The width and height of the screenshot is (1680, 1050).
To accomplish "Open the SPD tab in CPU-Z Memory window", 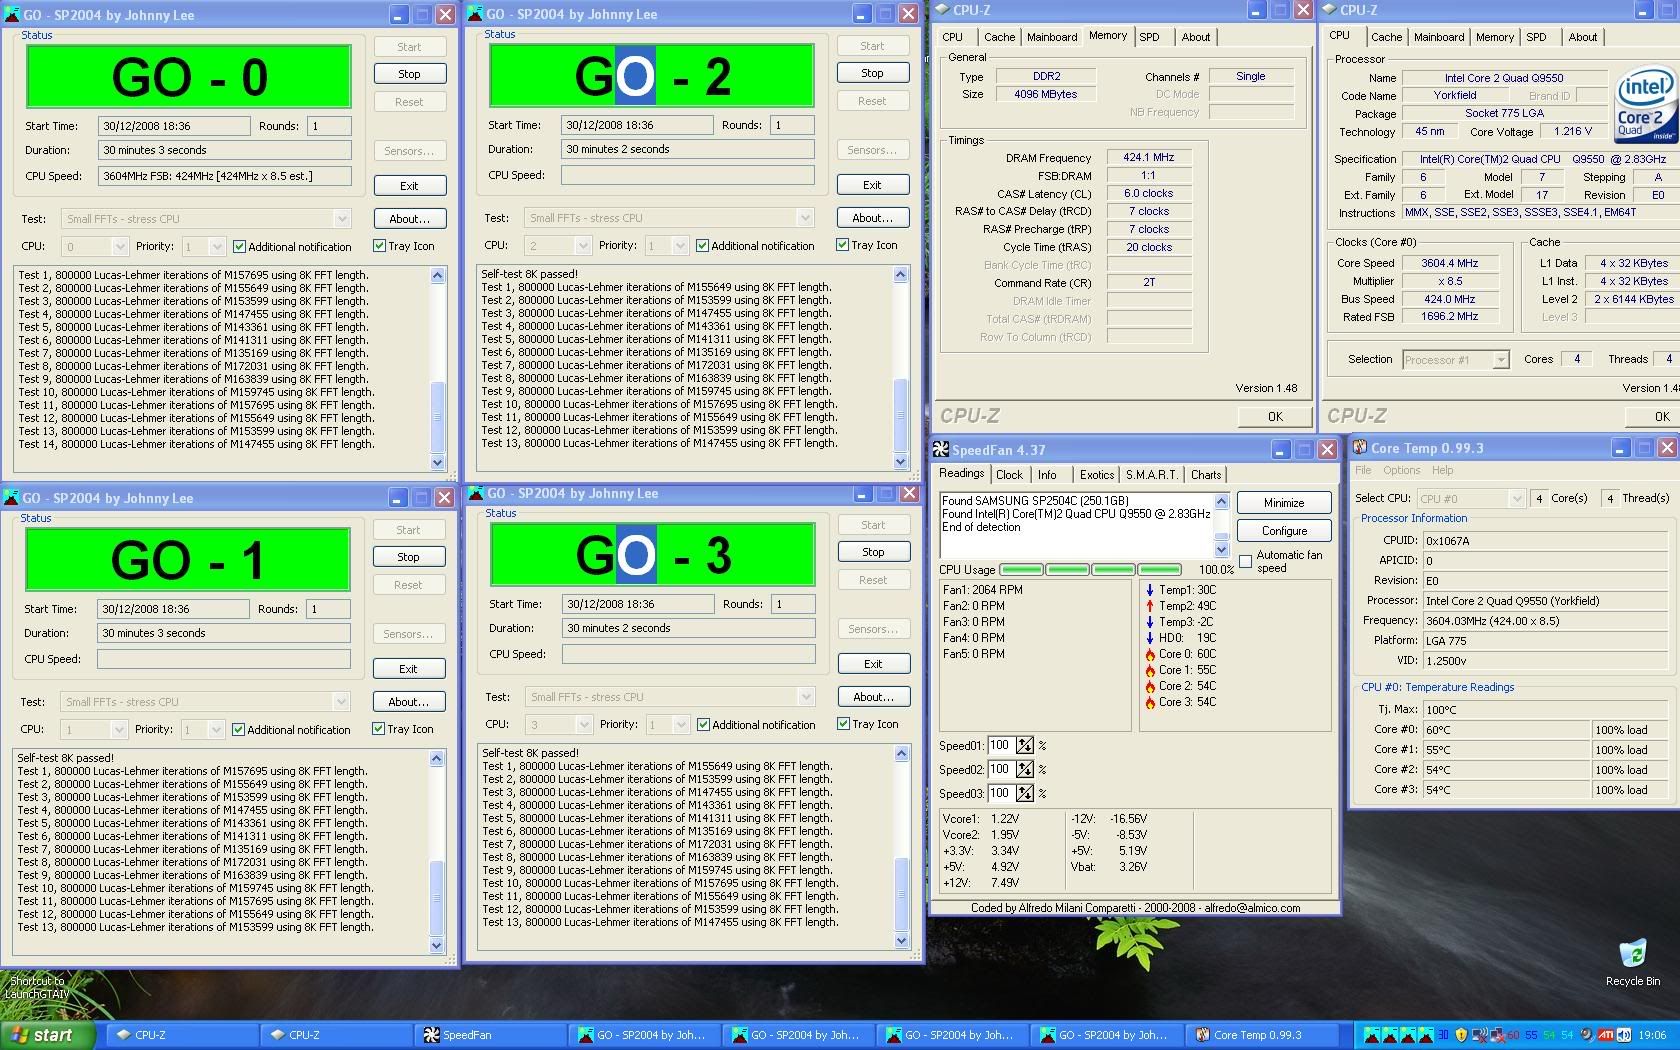I will point(1150,37).
